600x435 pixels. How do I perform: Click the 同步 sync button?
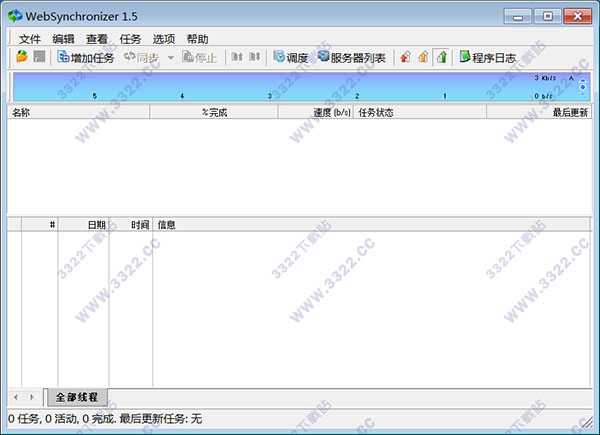141,57
